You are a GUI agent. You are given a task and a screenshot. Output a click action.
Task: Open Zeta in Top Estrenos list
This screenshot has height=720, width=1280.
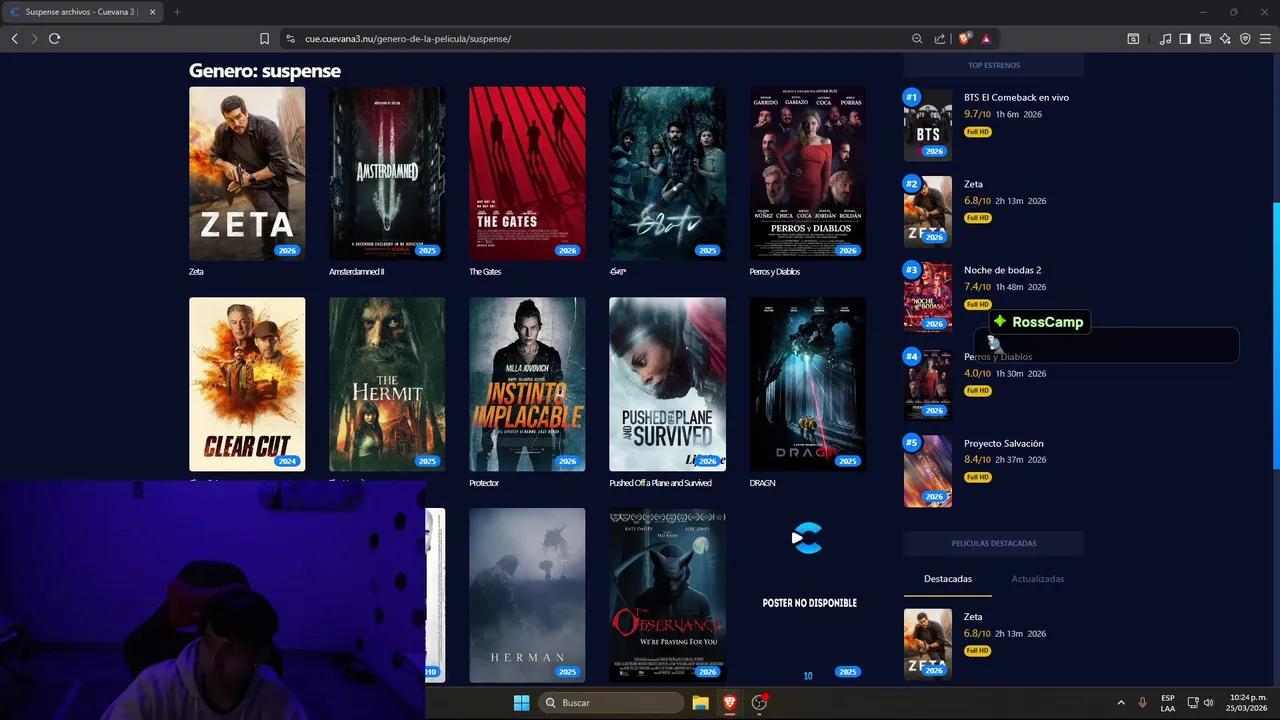pyautogui.click(x=973, y=184)
